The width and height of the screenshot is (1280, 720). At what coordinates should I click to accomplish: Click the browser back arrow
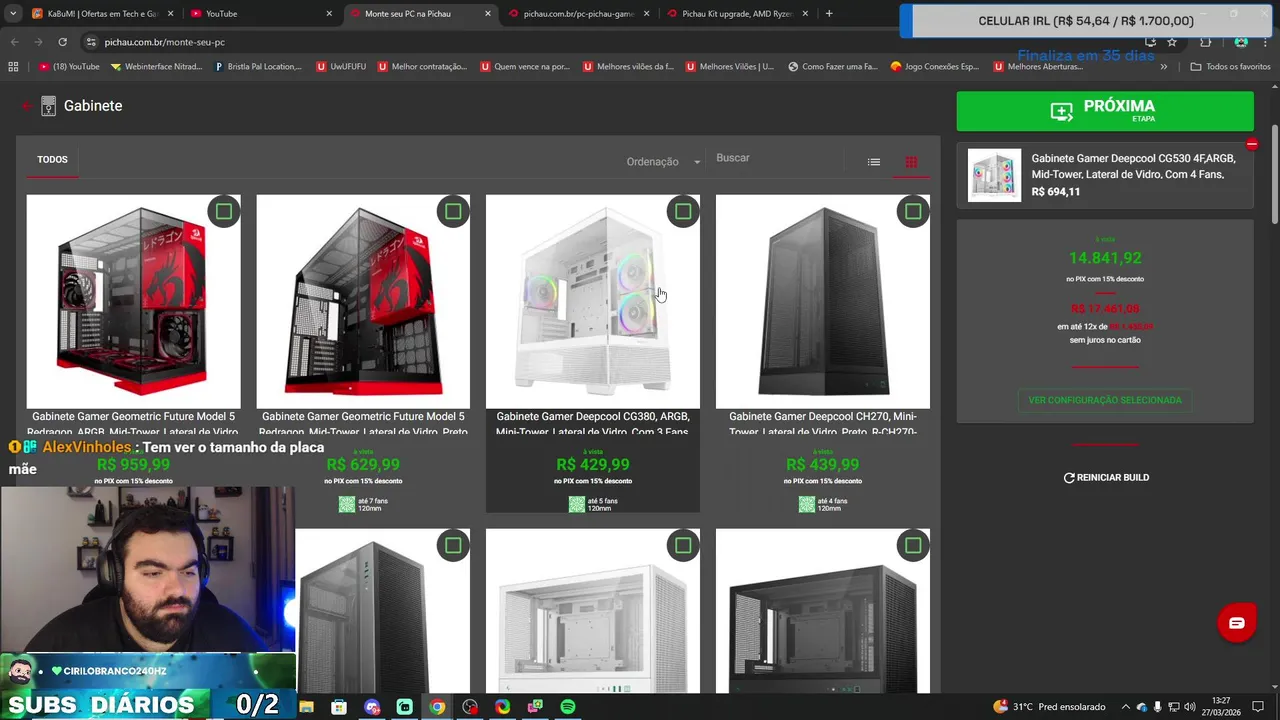click(14, 42)
